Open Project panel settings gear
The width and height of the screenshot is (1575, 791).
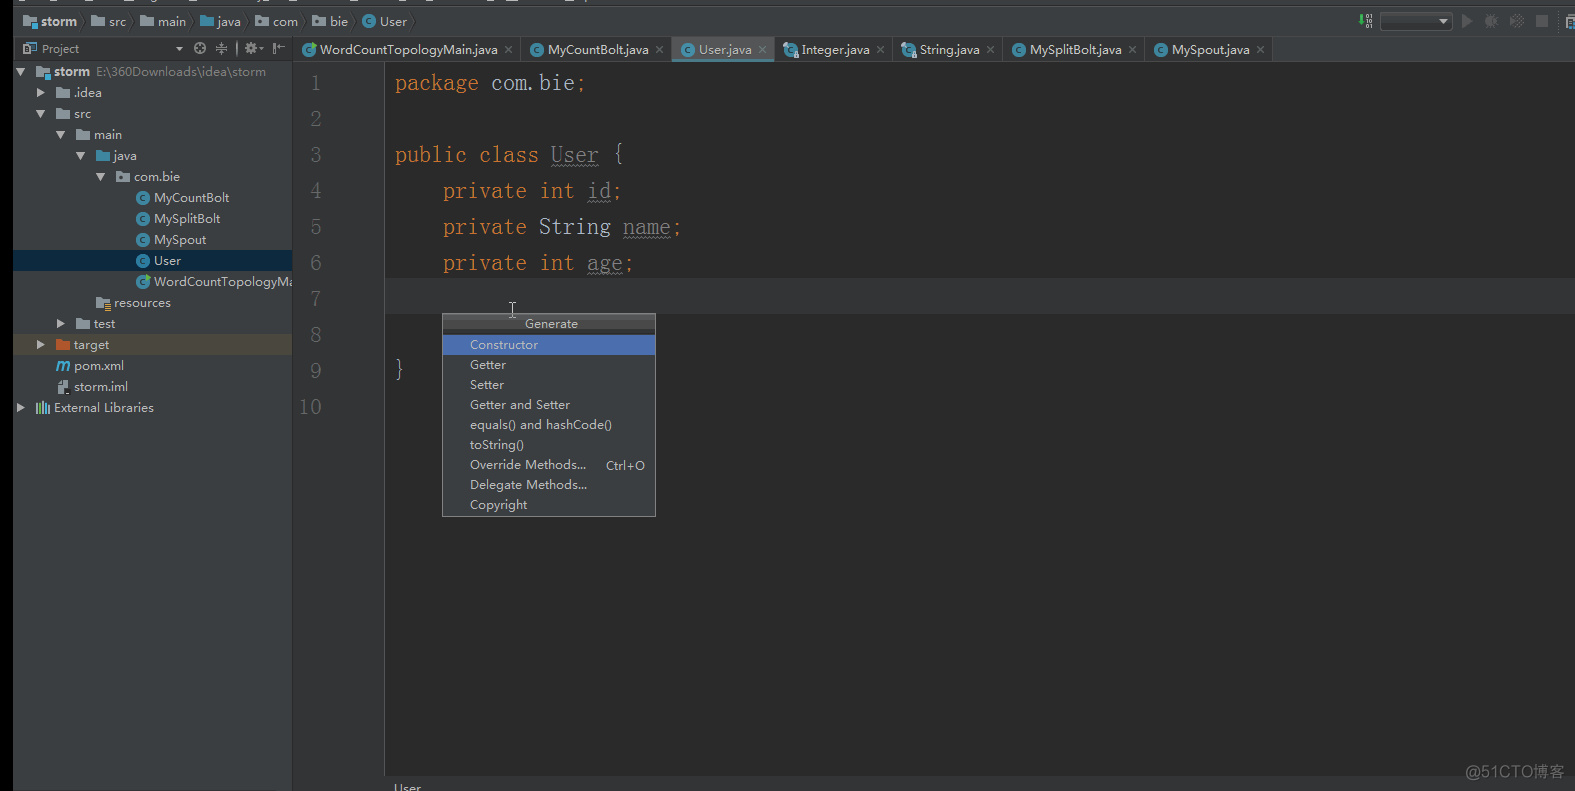click(253, 48)
